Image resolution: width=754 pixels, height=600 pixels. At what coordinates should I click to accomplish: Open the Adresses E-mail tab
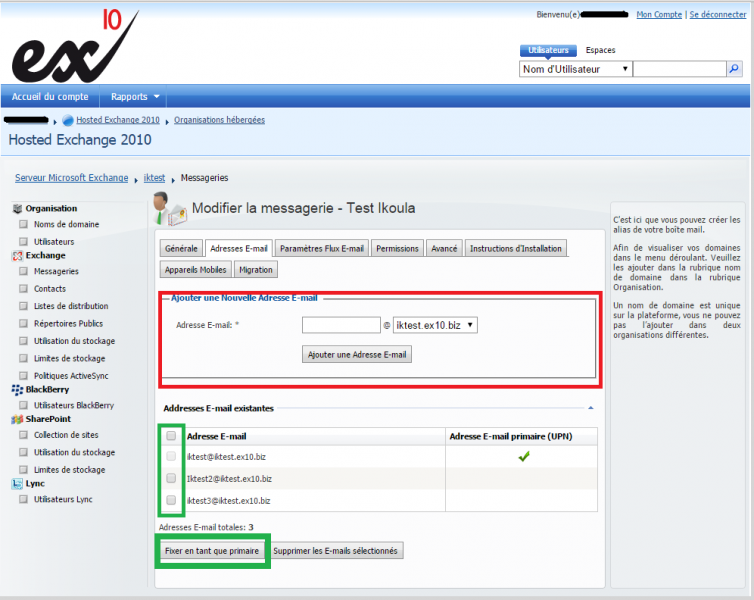click(239, 249)
